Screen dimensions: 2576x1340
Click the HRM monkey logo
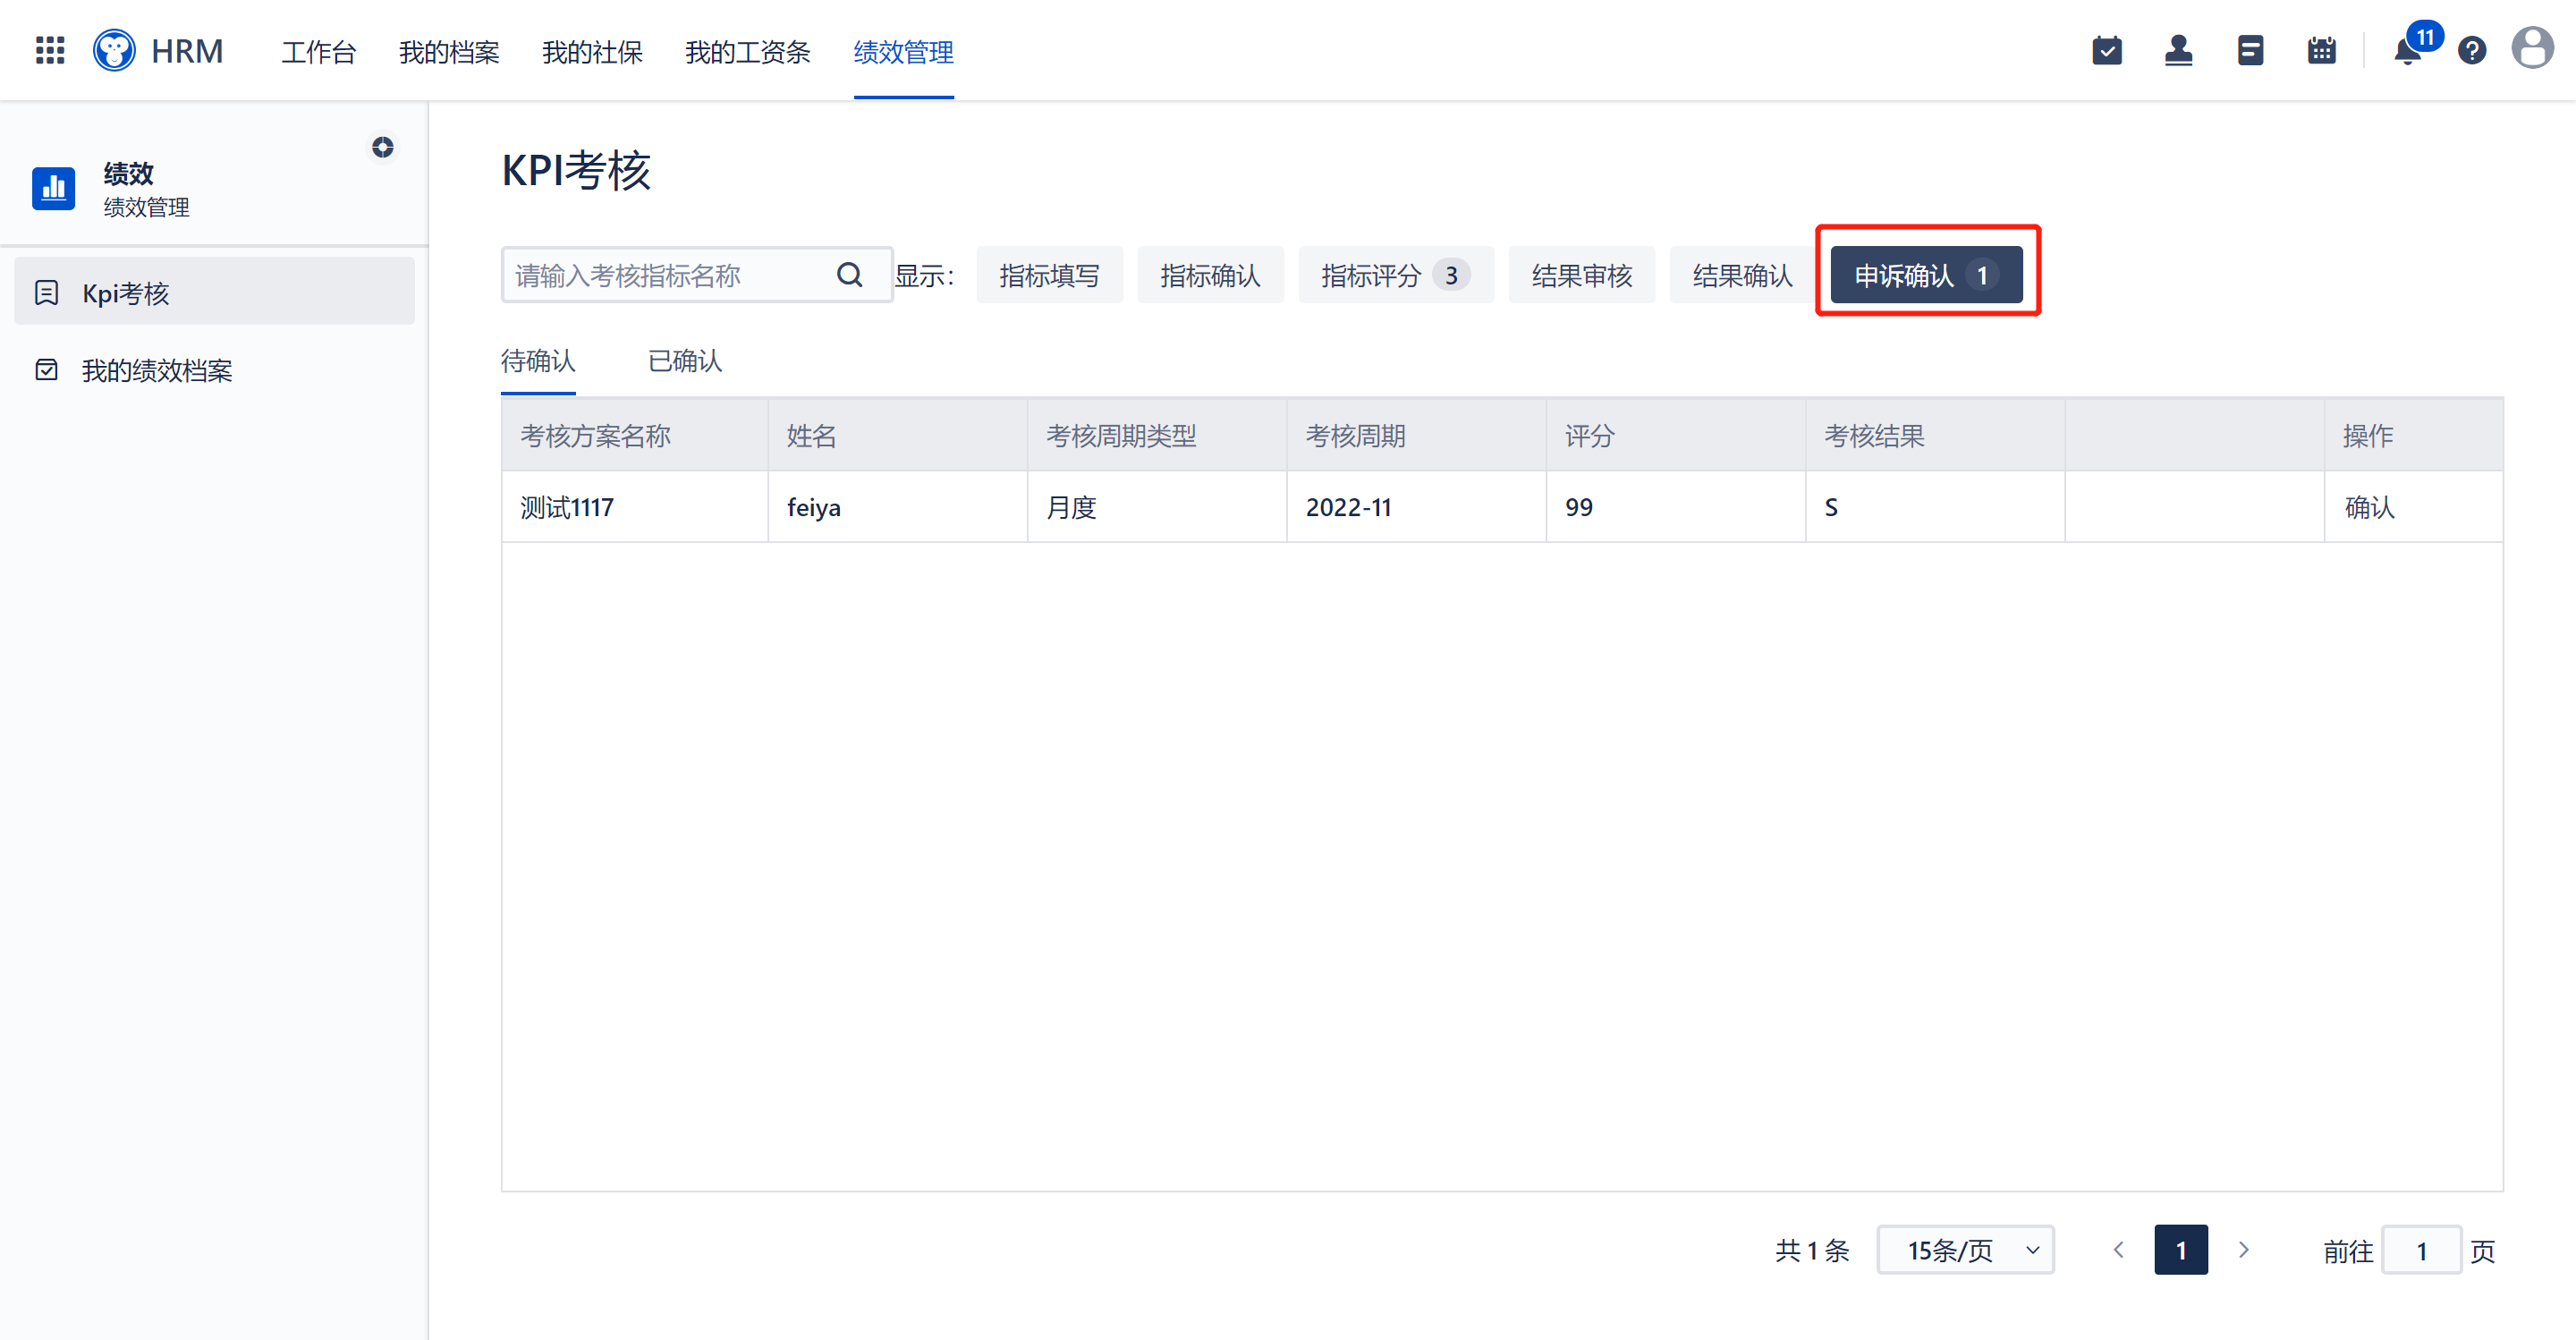click(114, 50)
